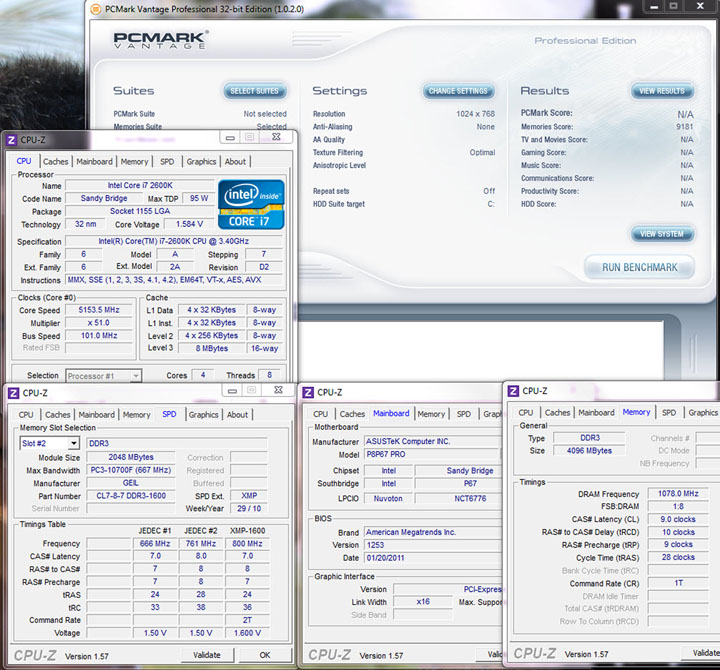Switch to Caches tab in top CPU-Z window
The height and width of the screenshot is (670, 720).
56,162
